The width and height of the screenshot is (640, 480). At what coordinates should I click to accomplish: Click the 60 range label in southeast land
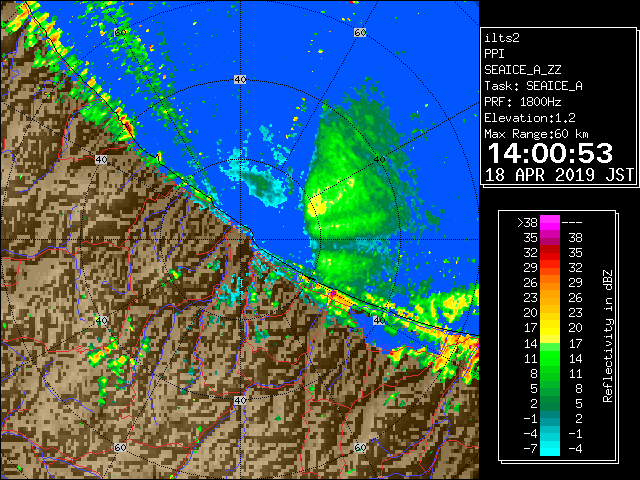point(360,447)
